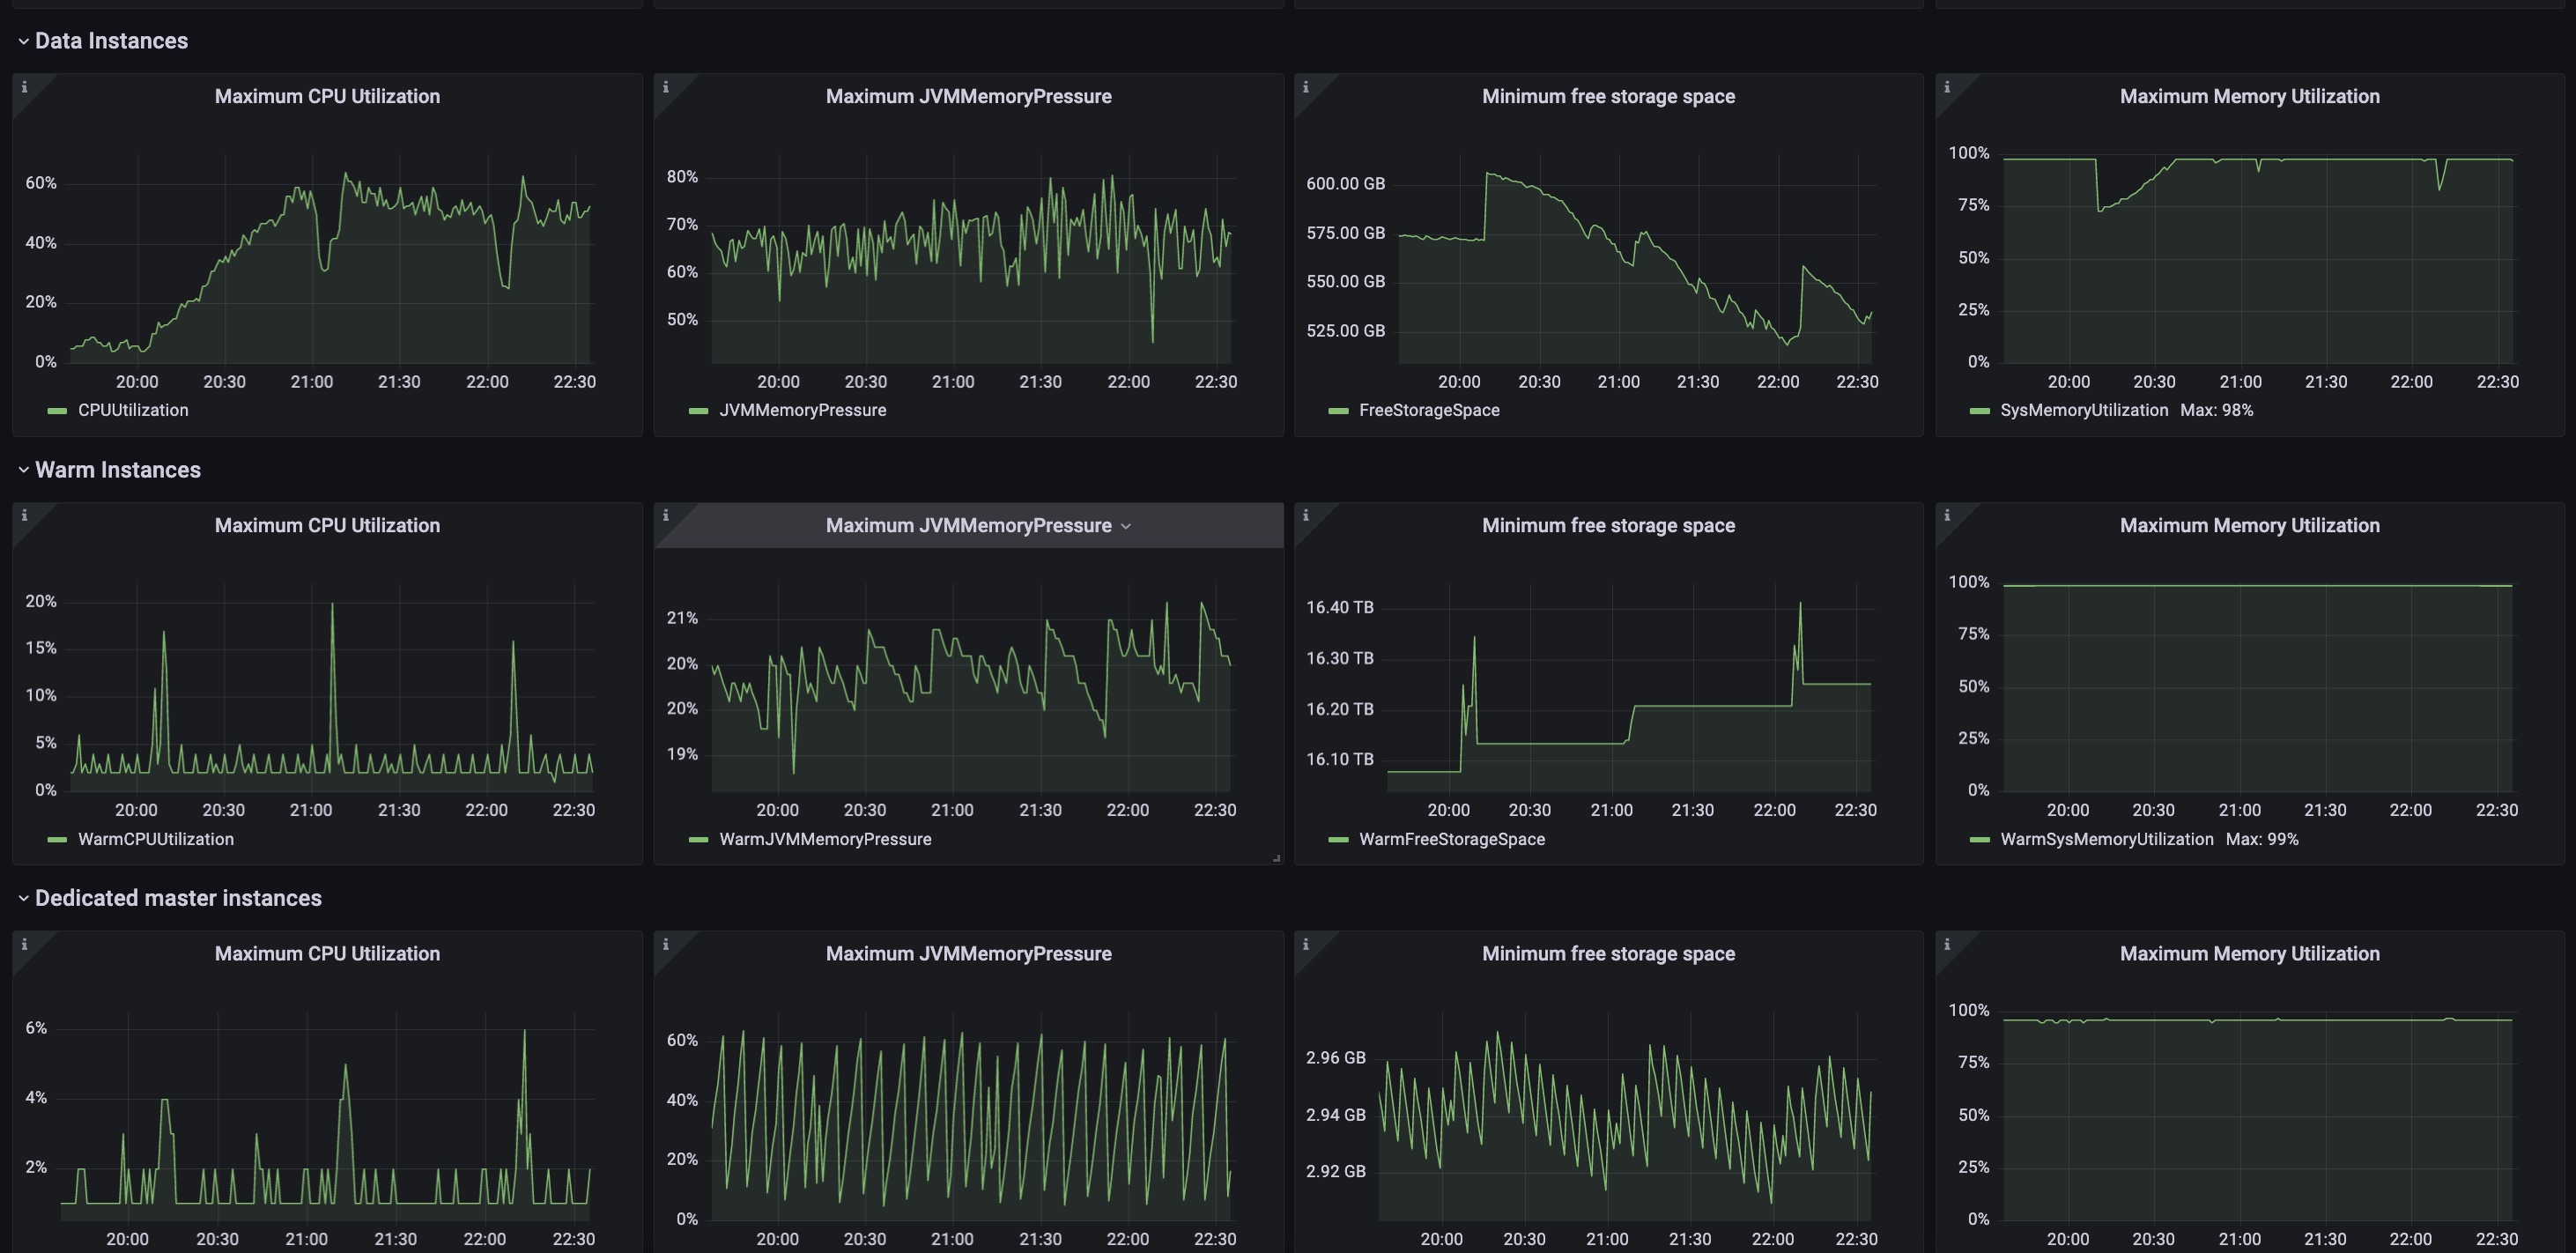Toggle WarmSysMemoryUtilization legend series
Screen dimensions: 2576x1253
click(x=2106, y=839)
